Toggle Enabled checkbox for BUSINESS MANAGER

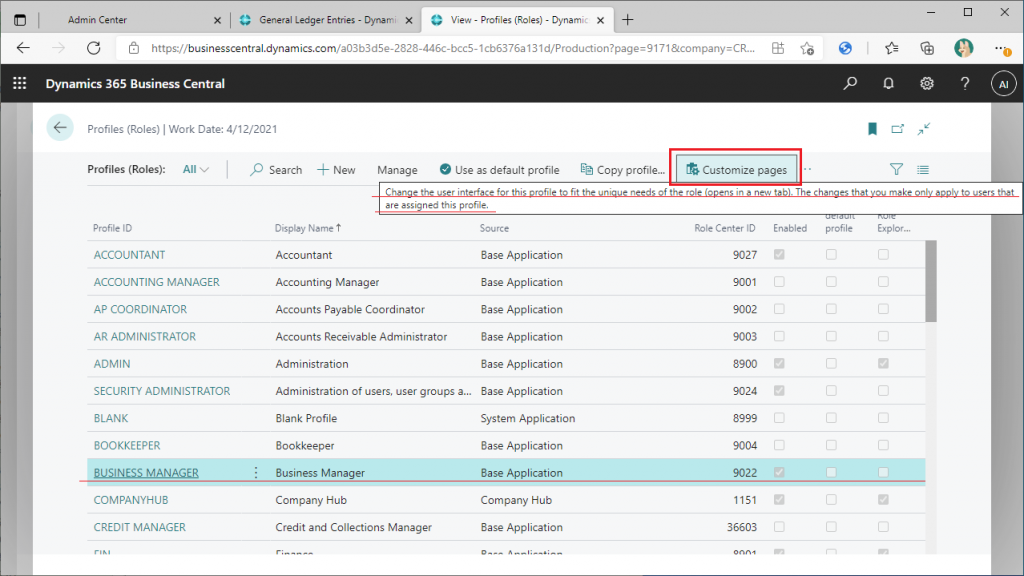pyautogui.click(x=779, y=472)
